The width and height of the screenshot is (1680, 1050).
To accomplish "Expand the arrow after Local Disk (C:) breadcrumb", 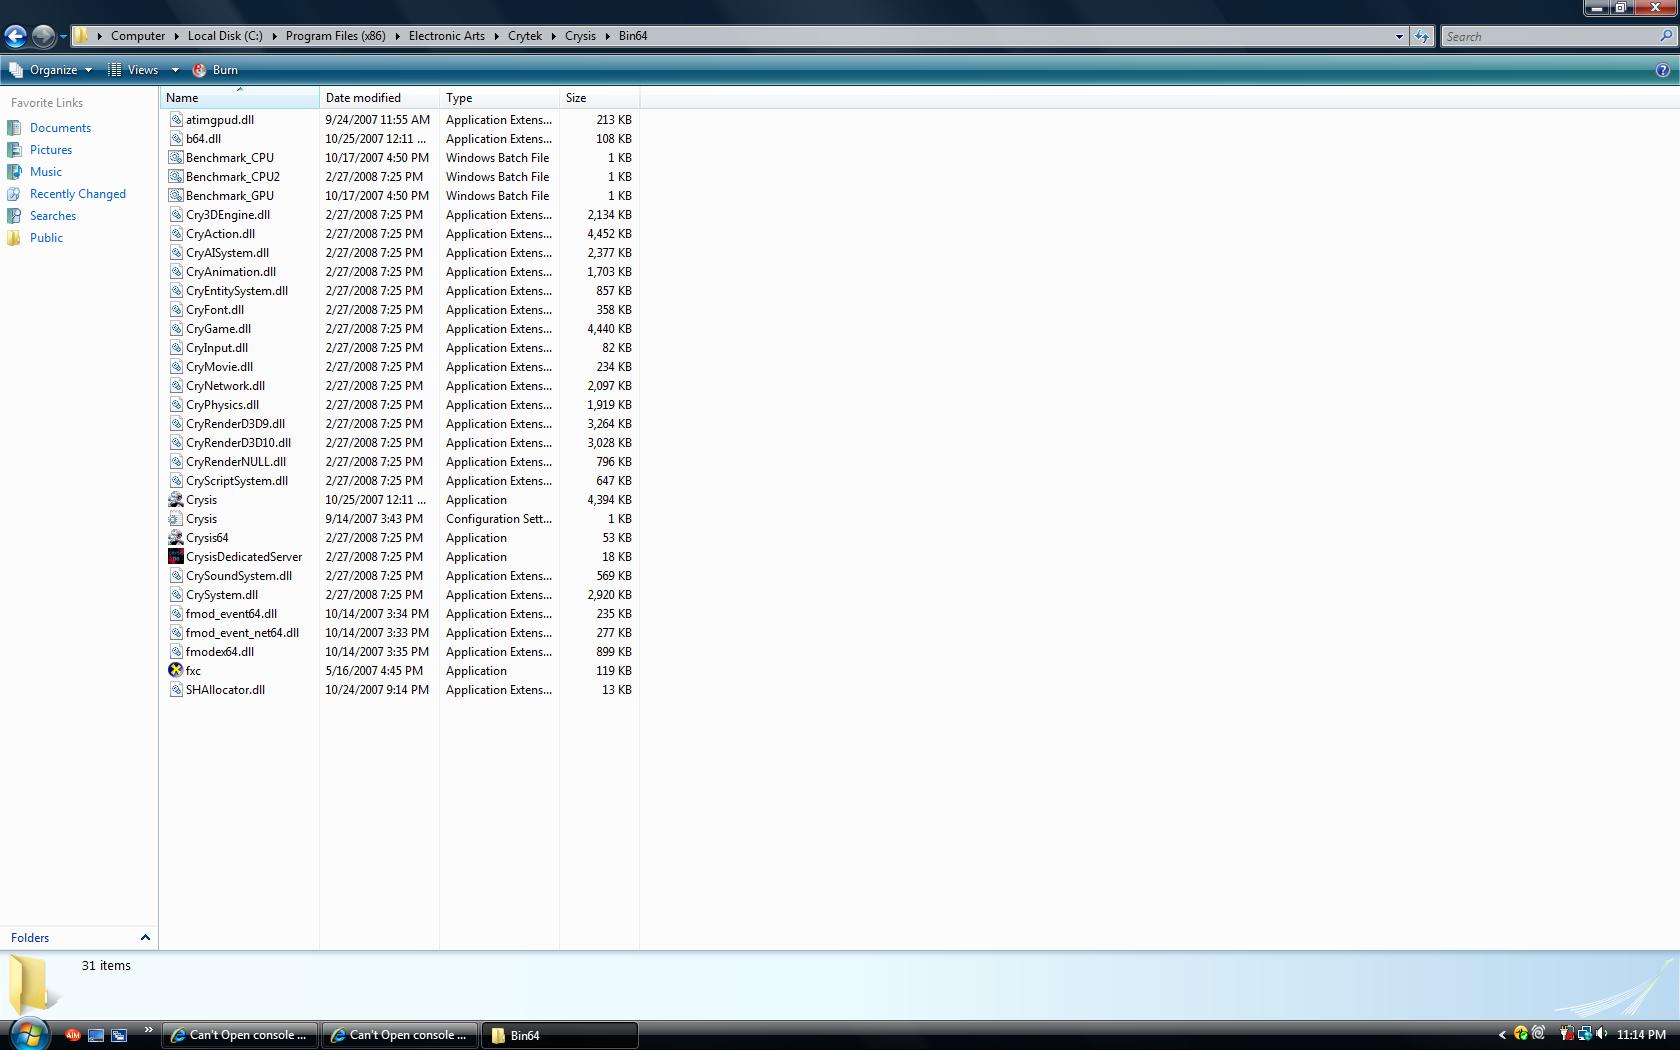I will [275, 36].
